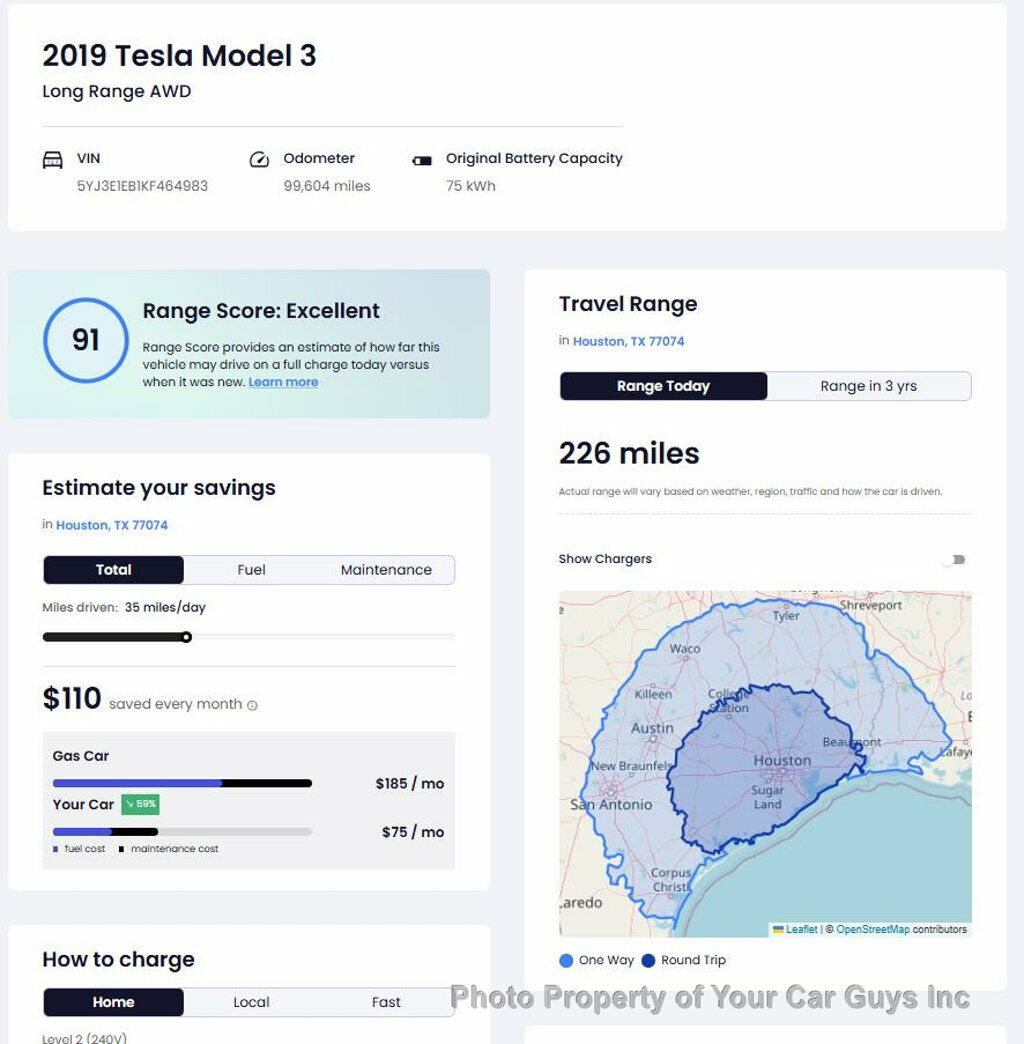Switch savings view to Fuel
Image resolution: width=1024 pixels, height=1044 pixels.
click(x=250, y=569)
